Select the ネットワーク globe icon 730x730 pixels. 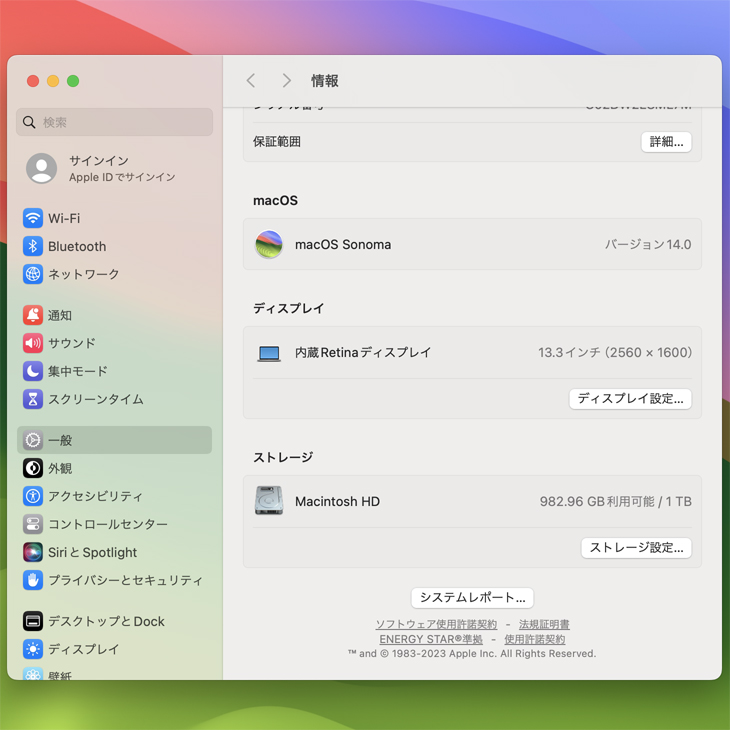33,274
